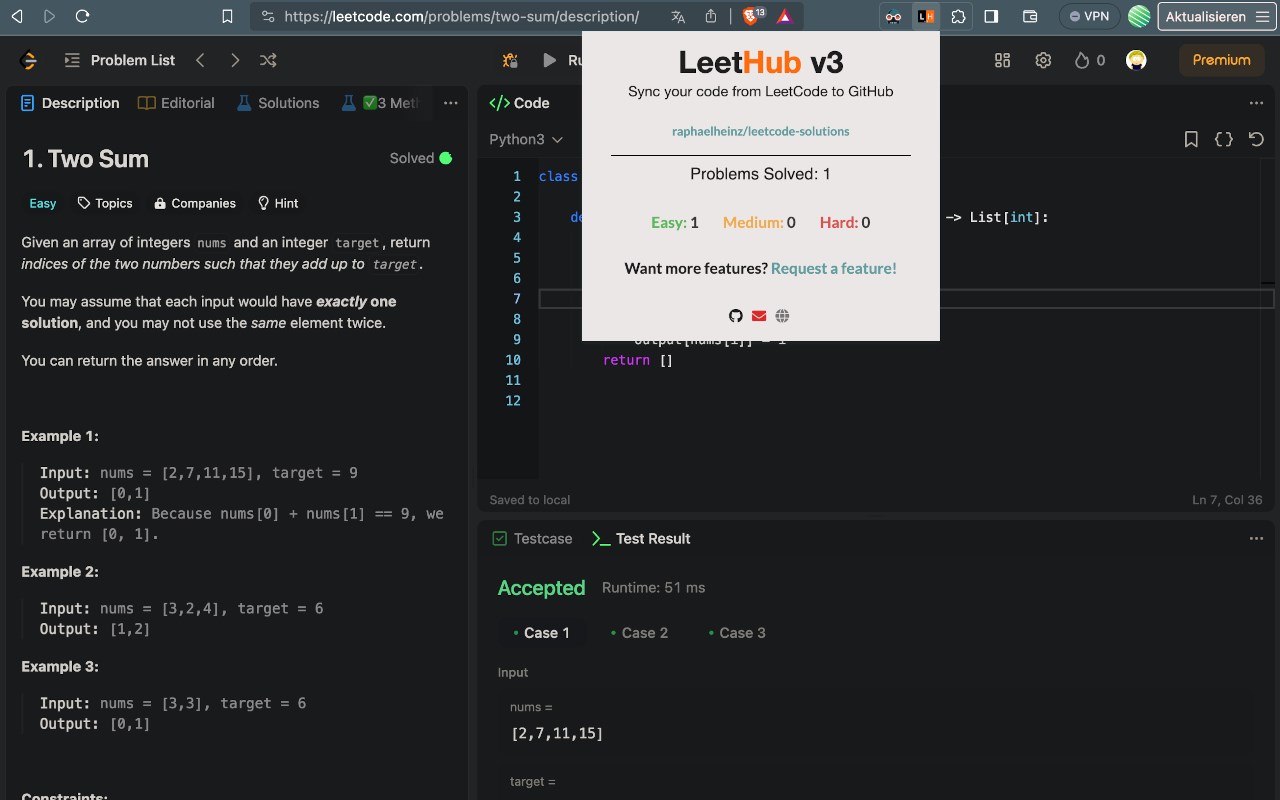Open the LeetCode settings gear icon

(x=1043, y=60)
